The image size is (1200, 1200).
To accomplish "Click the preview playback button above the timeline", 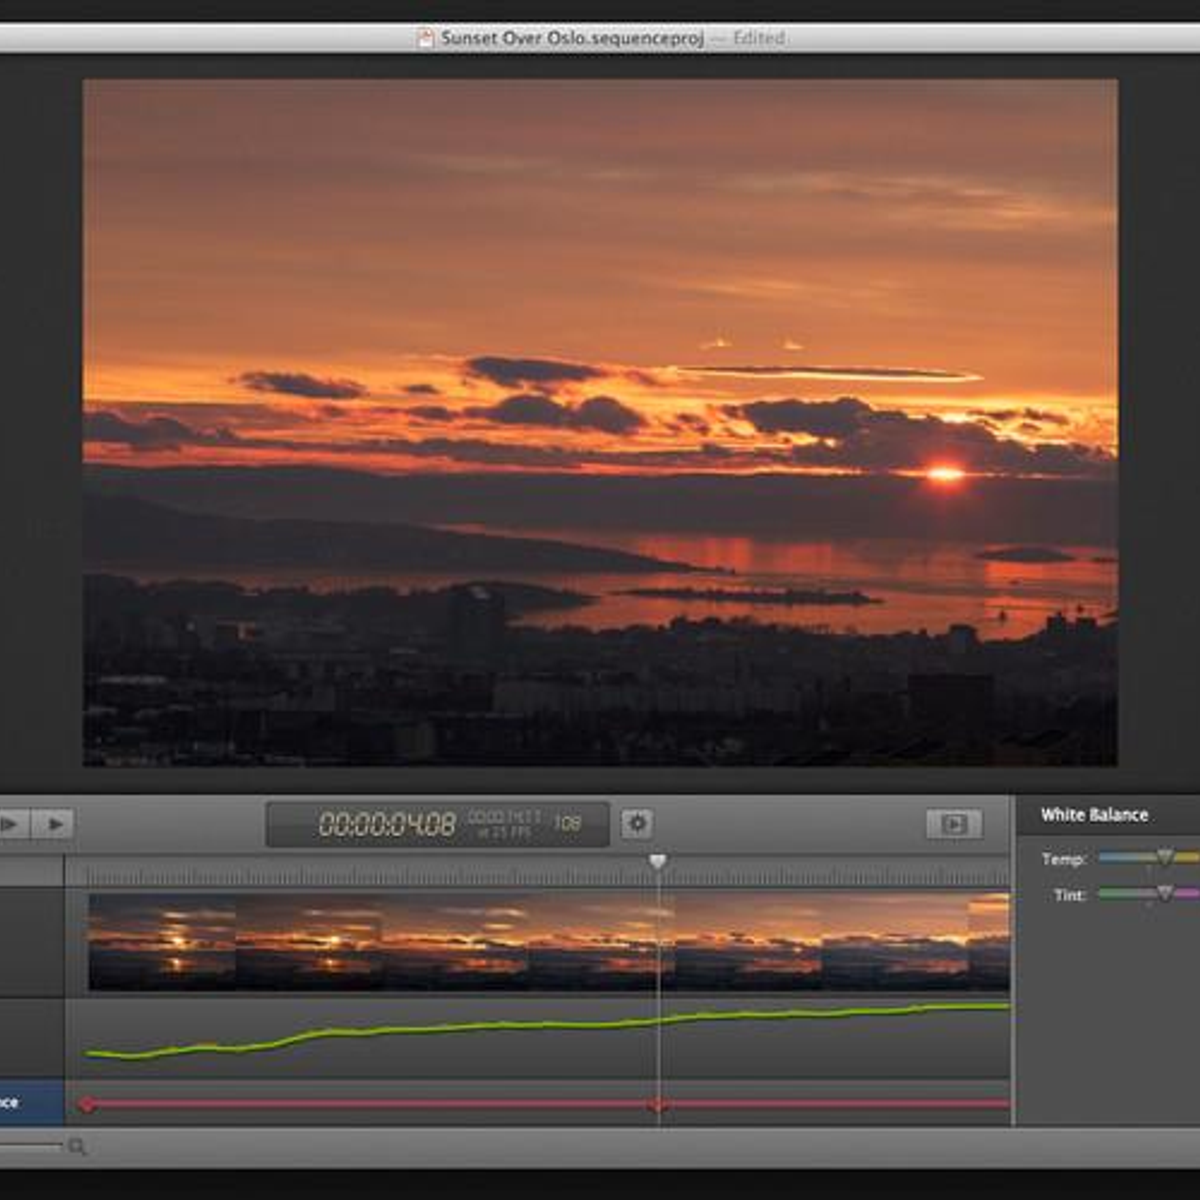I will point(954,824).
